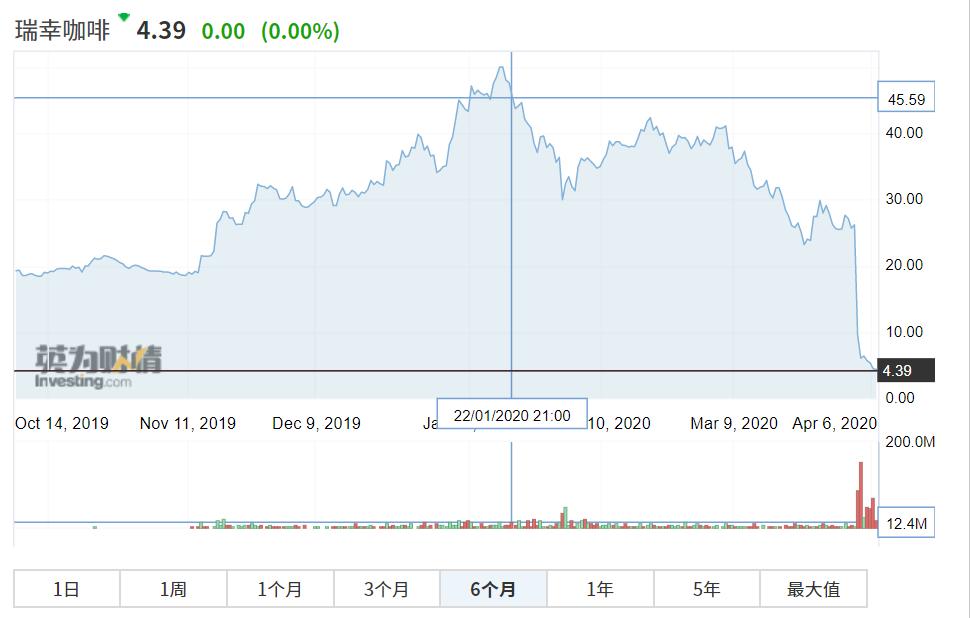This screenshot has width=970, height=618.
Task: Click the green triangle beside 瑞幸咖啡
Action: pos(123,17)
